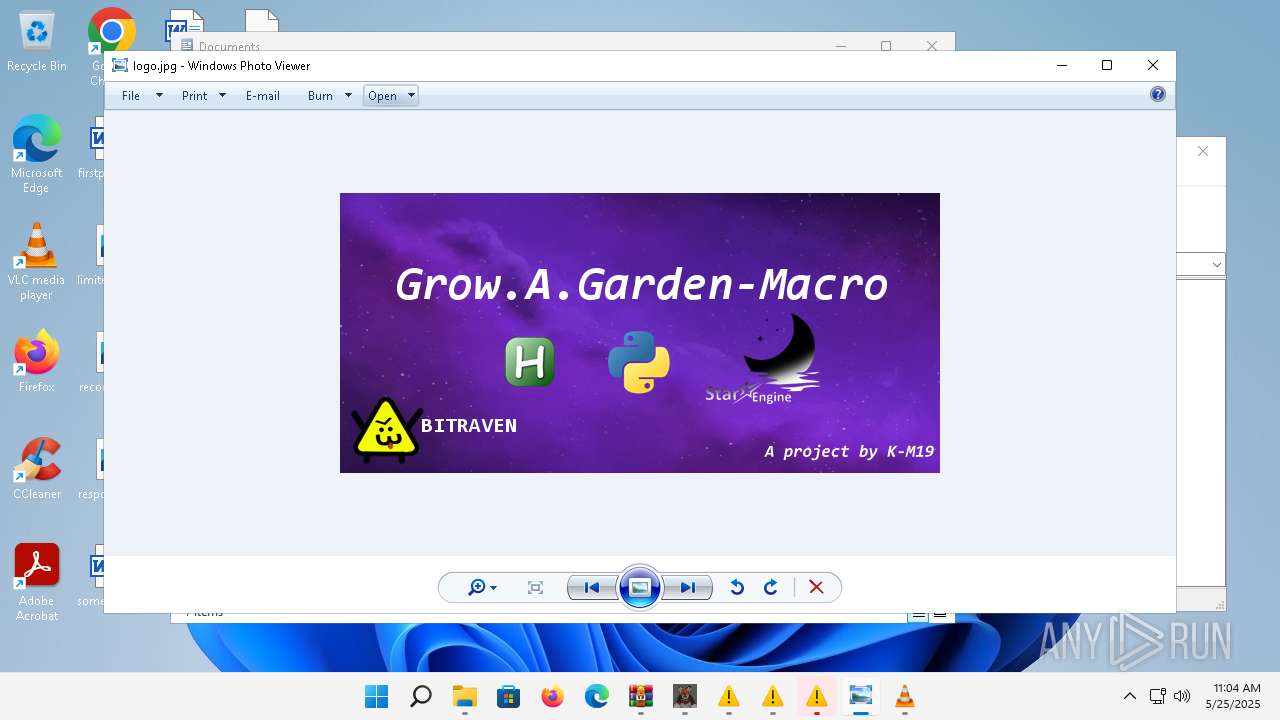Image resolution: width=1280 pixels, height=720 pixels.
Task: Close the Photo Viewer window
Action: (1153, 65)
